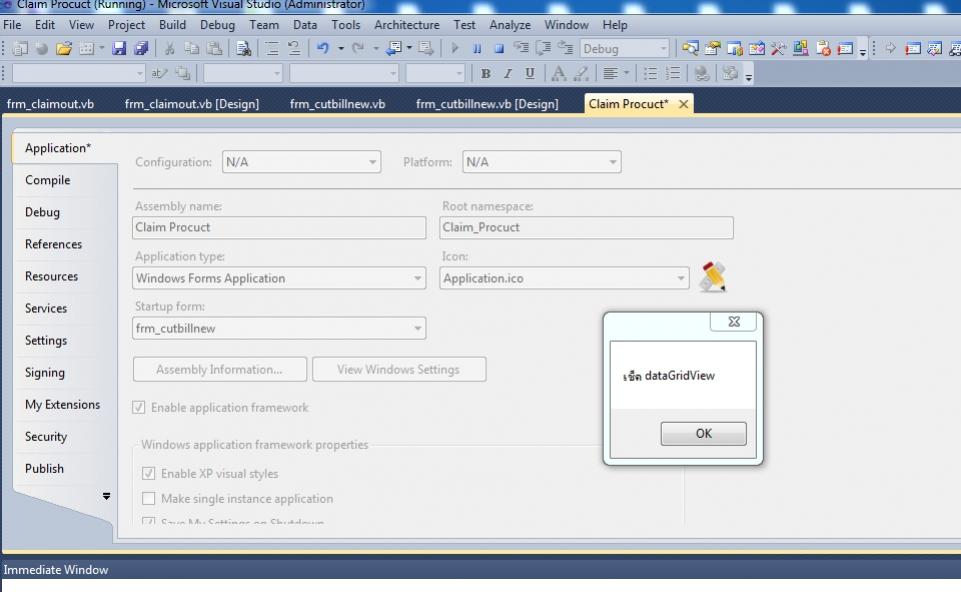Close the Claim Procuct tab
The height and width of the screenshot is (592, 961).
pos(683,104)
